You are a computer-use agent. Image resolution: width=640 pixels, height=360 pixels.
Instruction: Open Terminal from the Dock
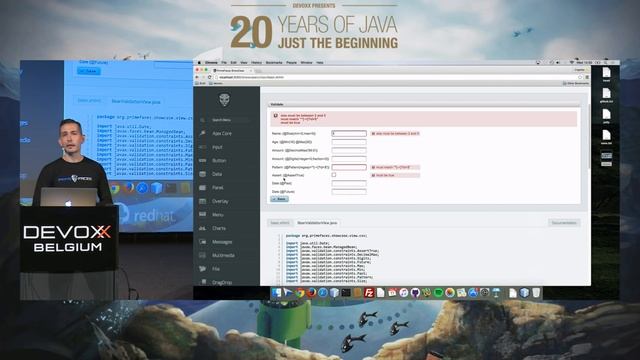pyautogui.click(x=346, y=293)
